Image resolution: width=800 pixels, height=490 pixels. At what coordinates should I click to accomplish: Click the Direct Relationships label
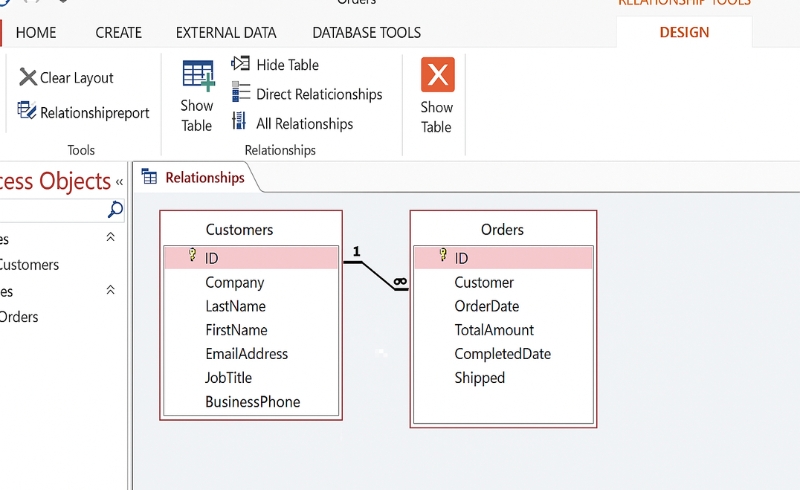coord(319,94)
